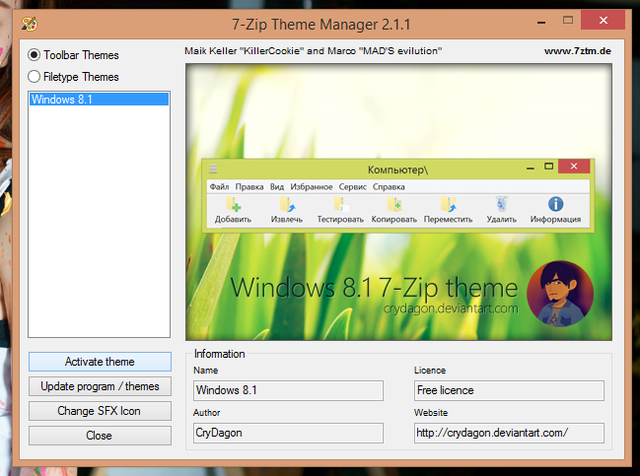Screen dimensions: 640x476
Task: Click the Вид menu in the preview
Action: pyautogui.click(x=277, y=187)
